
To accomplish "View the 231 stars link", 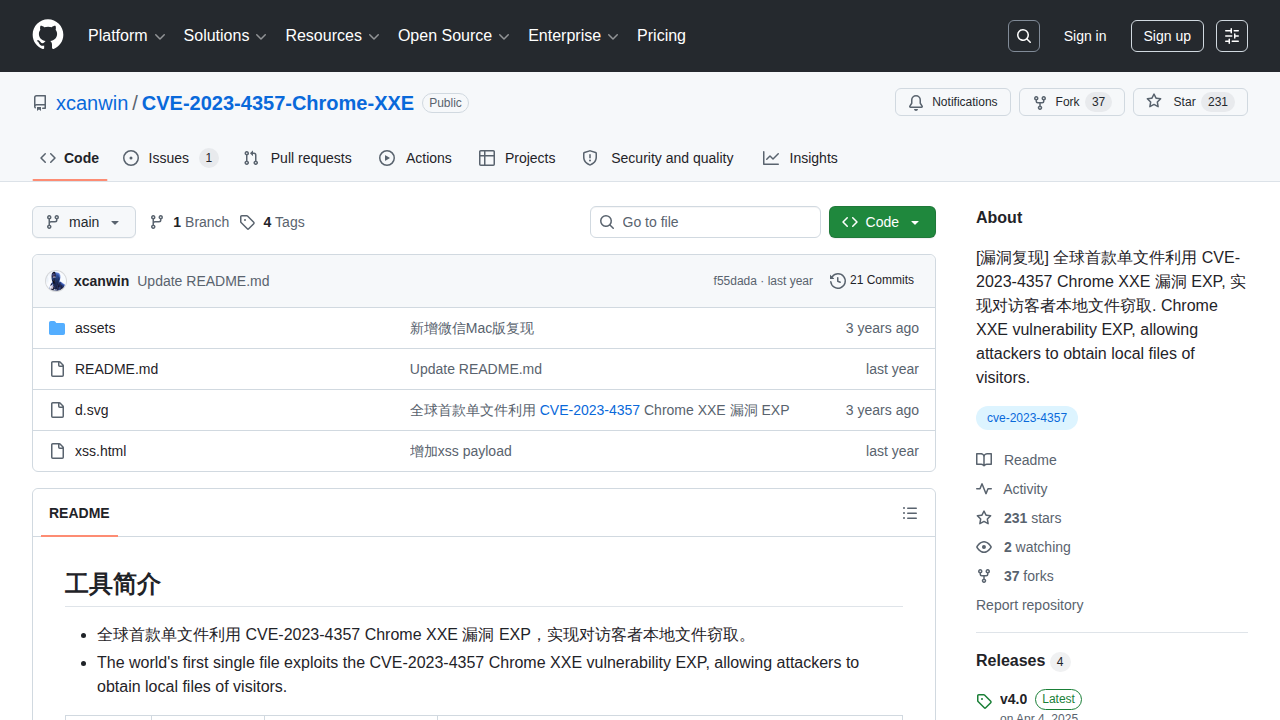I will 1019,518.
